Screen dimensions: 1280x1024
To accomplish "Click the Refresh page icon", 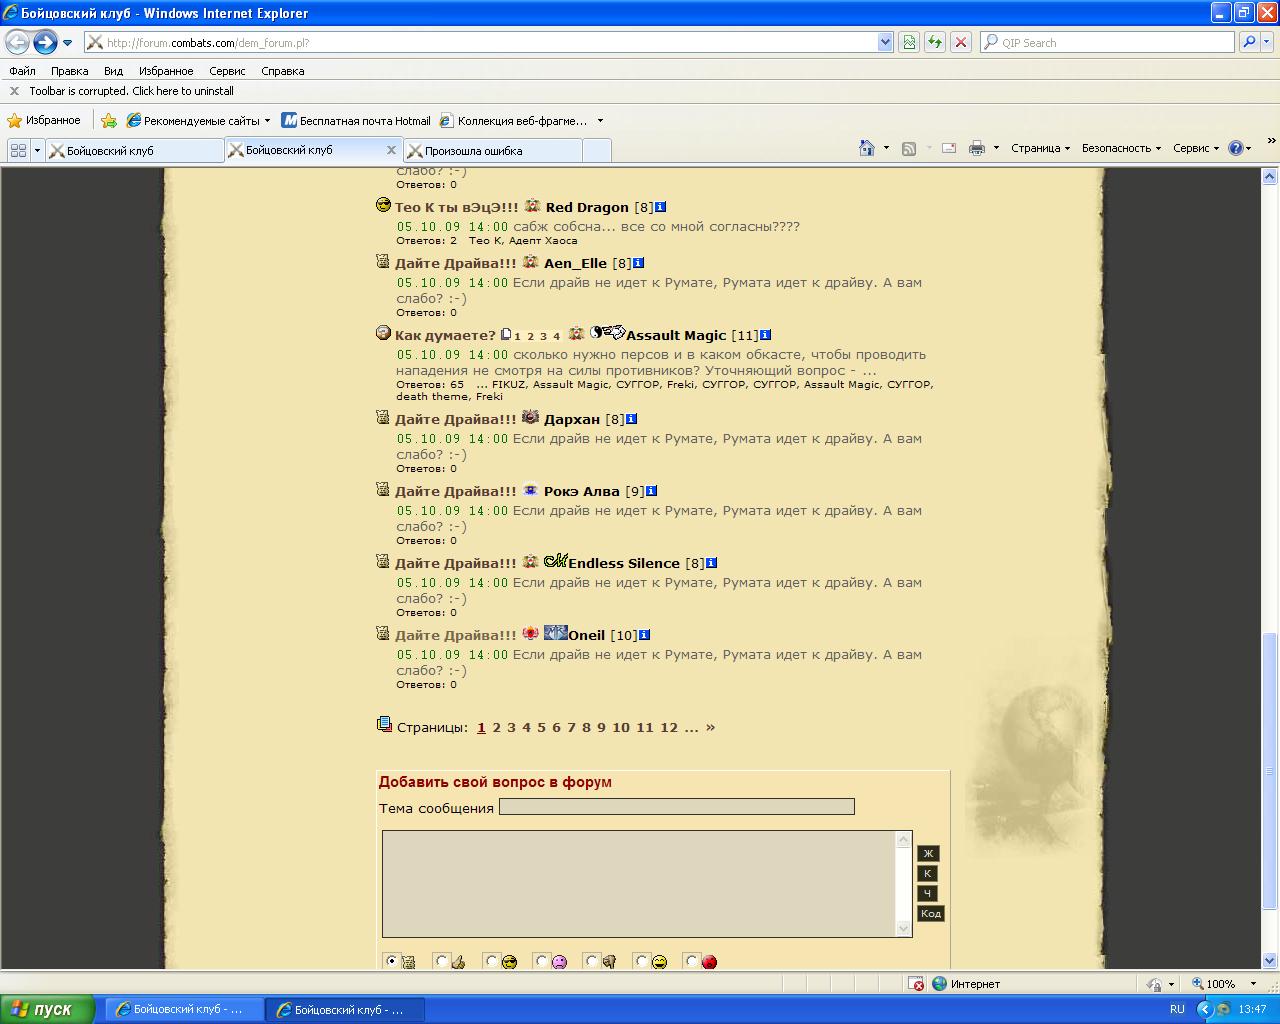I will click(x=935, y=42).
